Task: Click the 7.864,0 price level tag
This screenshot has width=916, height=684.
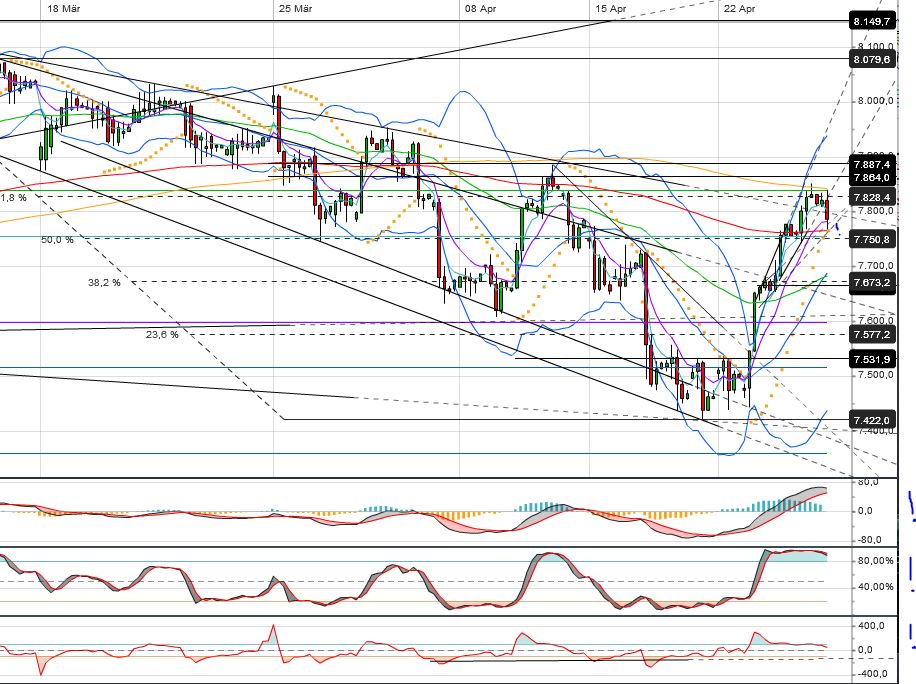Action: point(872,178)
